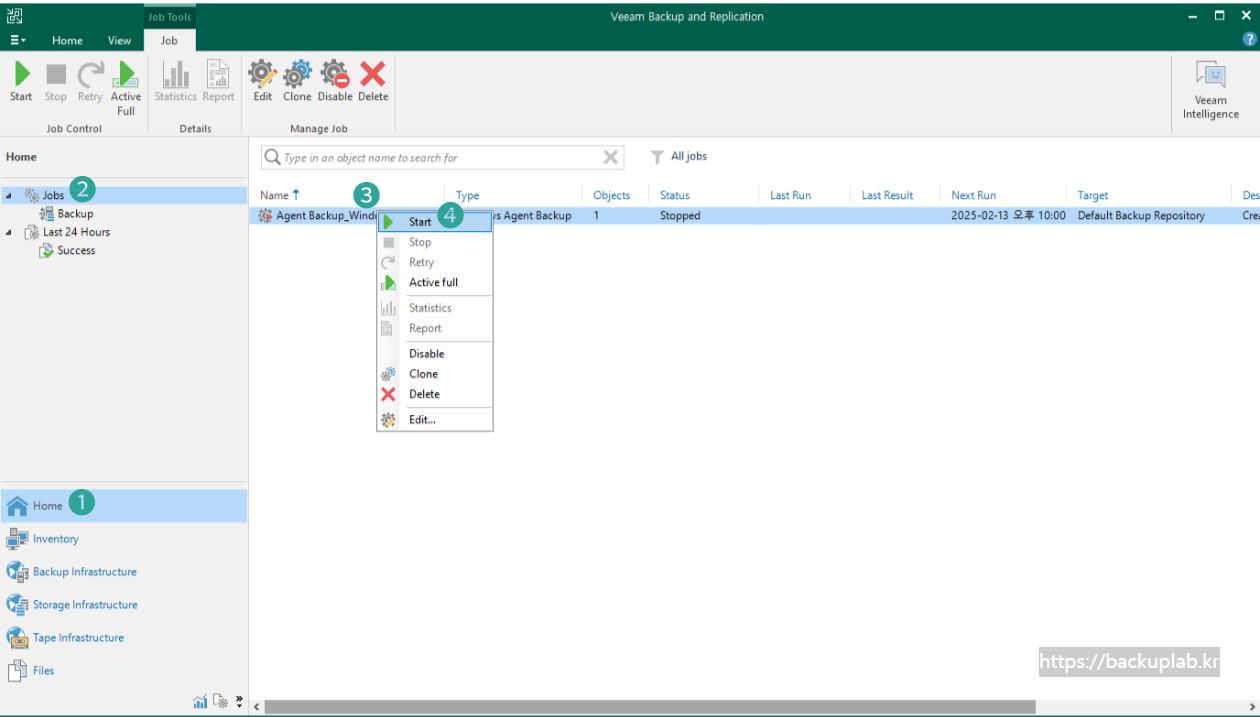Image resolution: width=1260 pixels, height=717 pixels.
Task: Click the Retry icon in the ribbon
Action: 90,82
